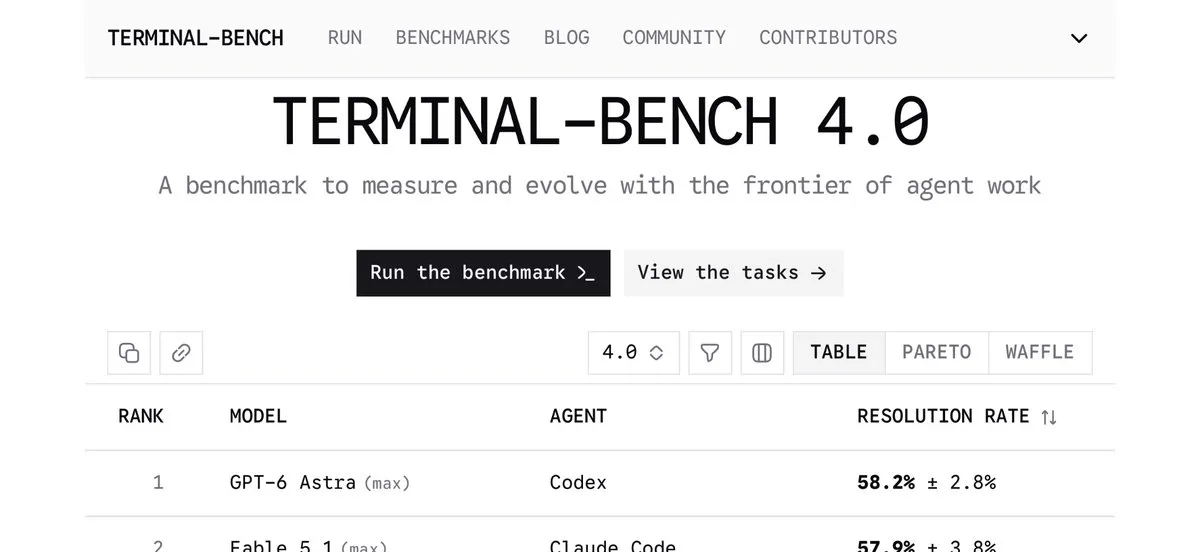Go to the BLOG page
The image size is (1200, 552).
coord(567,38)
